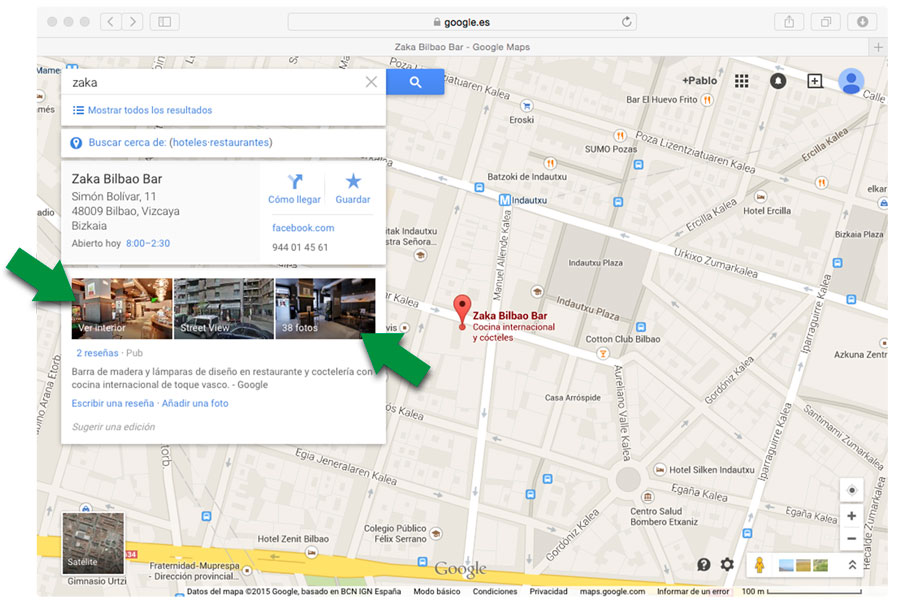900x600 pixels.
Task: Select Colegio Público Félix Serrano marker
Action: (436, 534)
